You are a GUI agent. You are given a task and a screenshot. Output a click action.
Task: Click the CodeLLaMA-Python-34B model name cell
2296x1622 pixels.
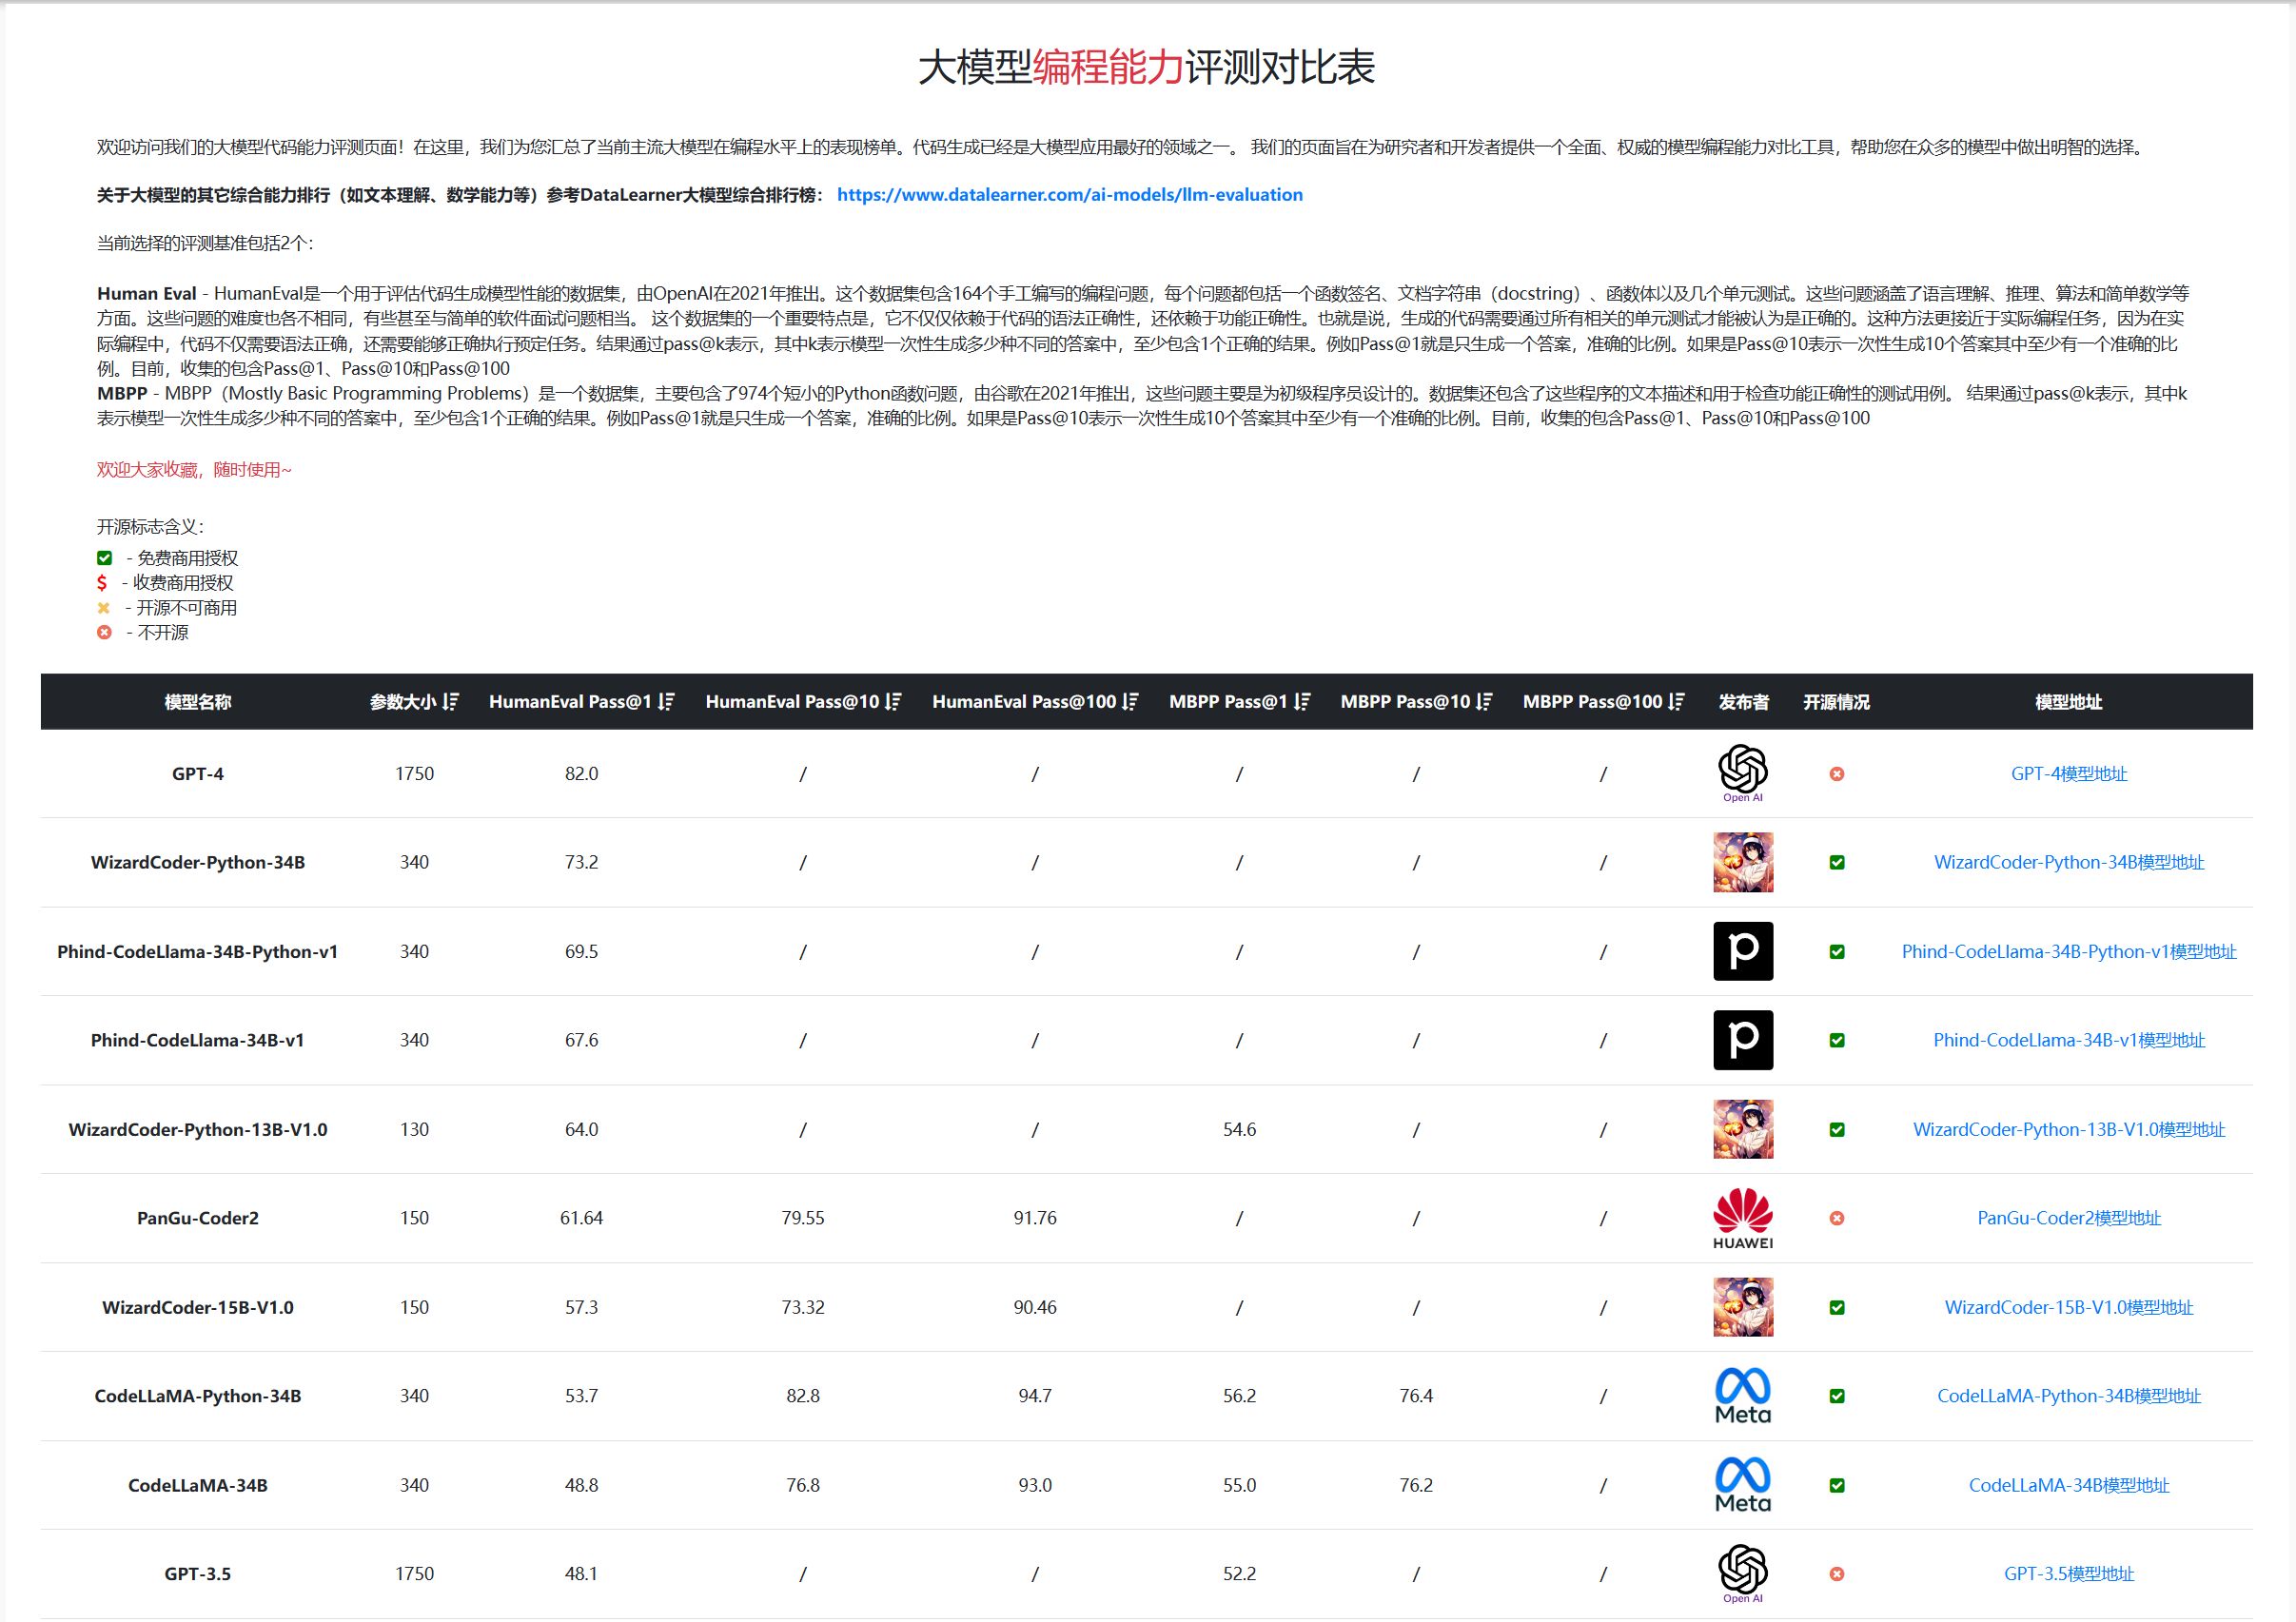coord(198,1396)
